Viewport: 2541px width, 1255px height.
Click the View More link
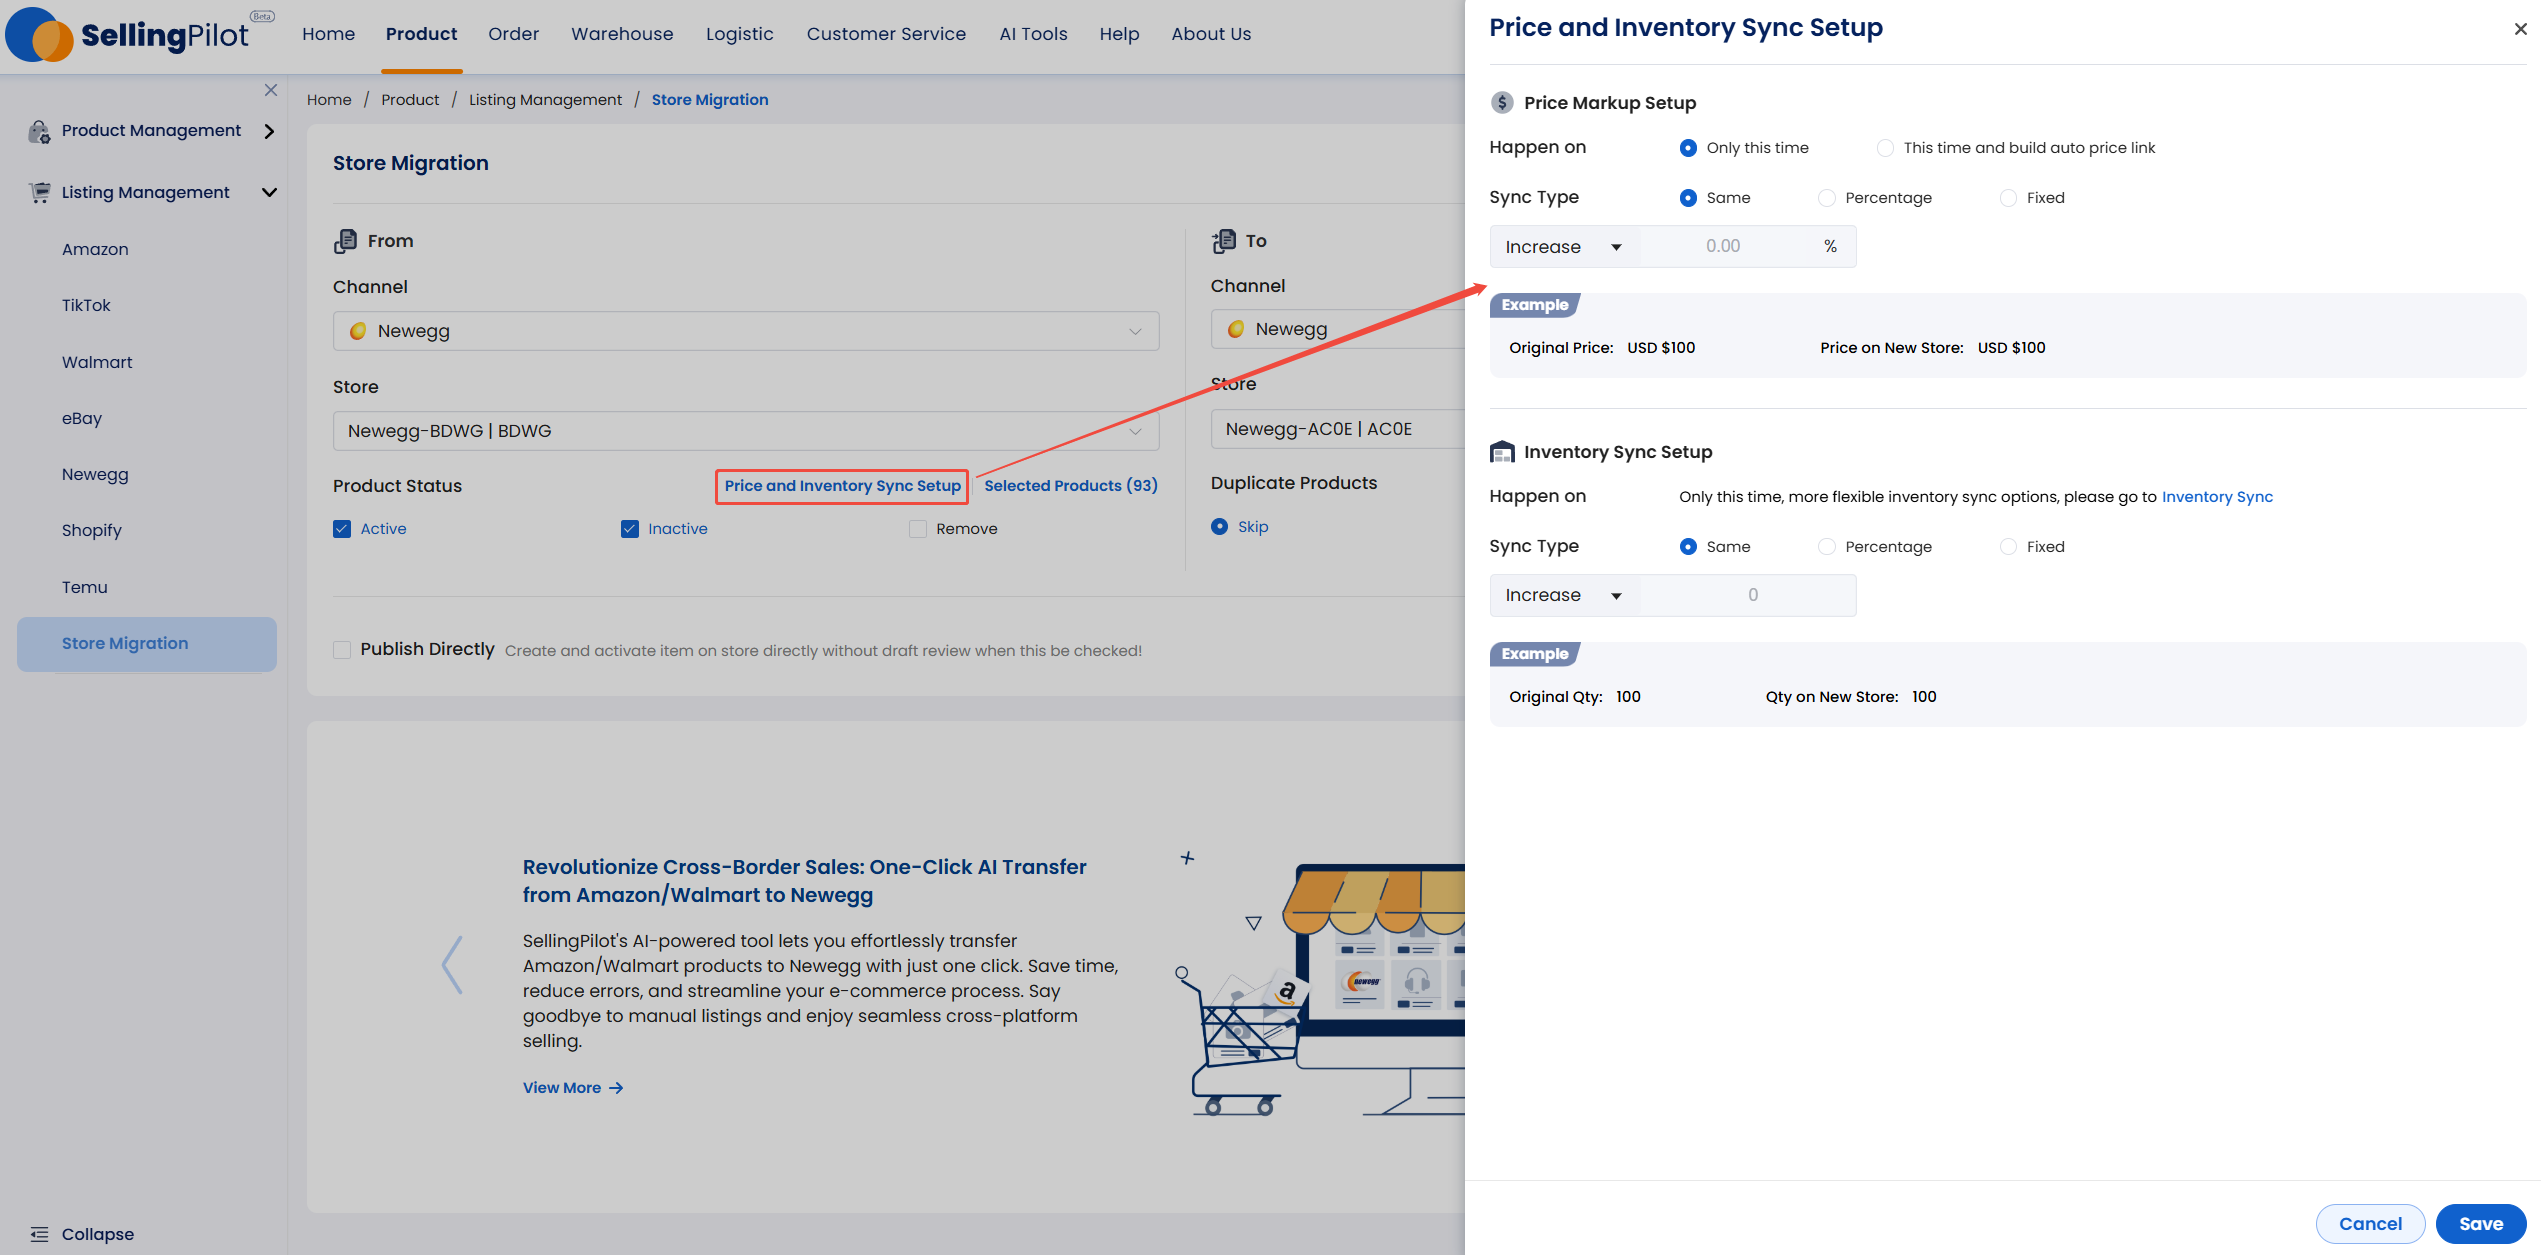(x=573, y=1088)
